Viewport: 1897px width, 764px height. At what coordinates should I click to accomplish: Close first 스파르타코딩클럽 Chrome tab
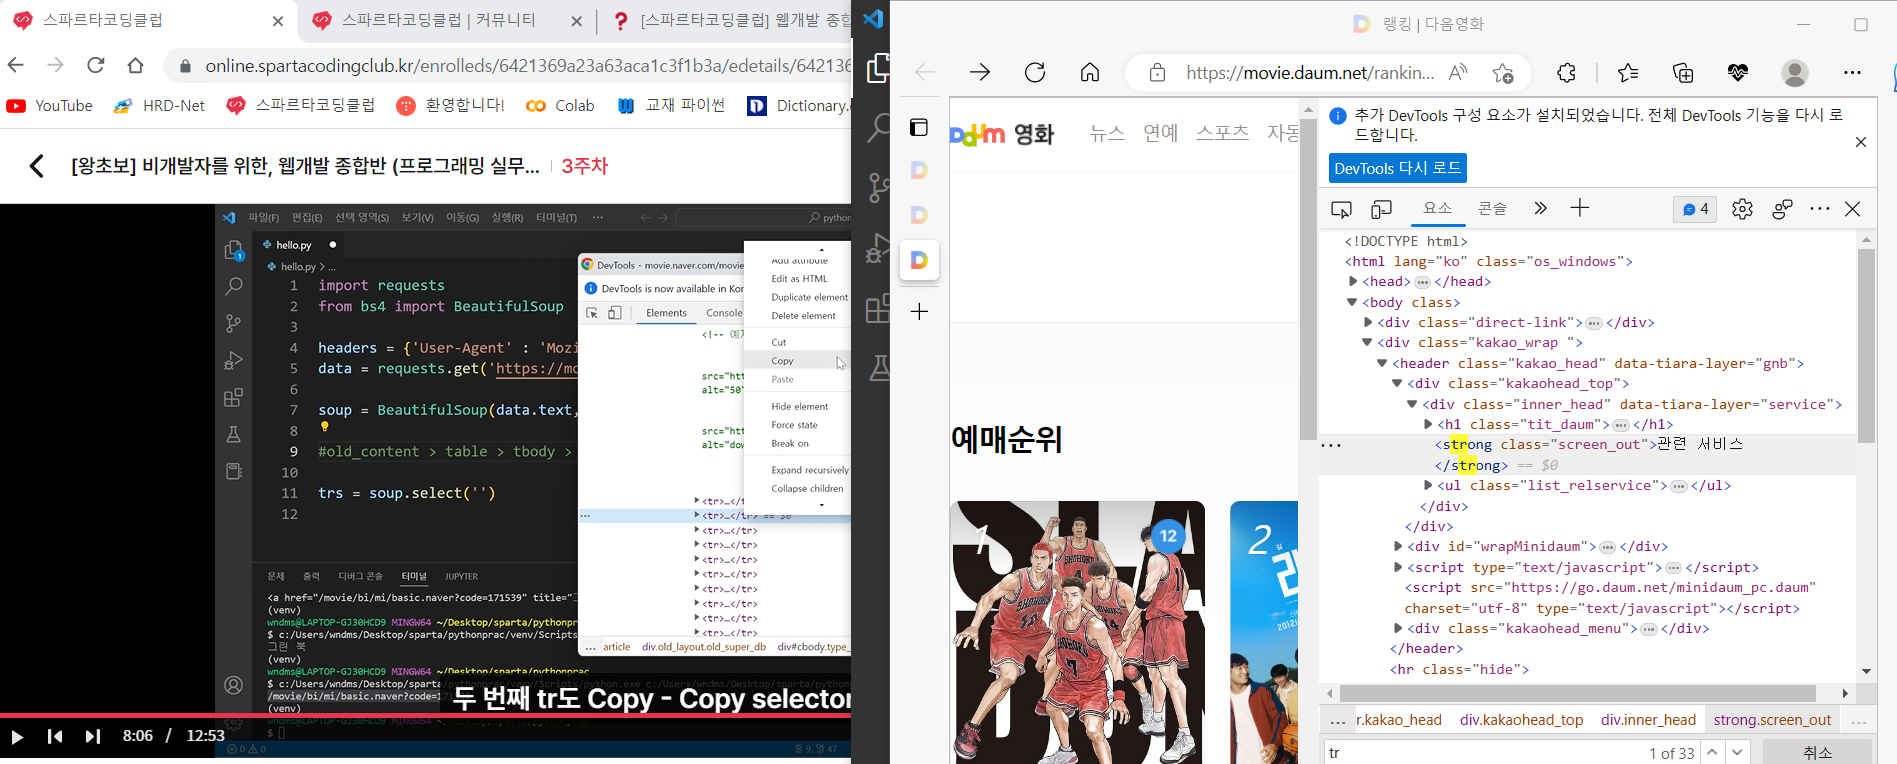(278, 21)
